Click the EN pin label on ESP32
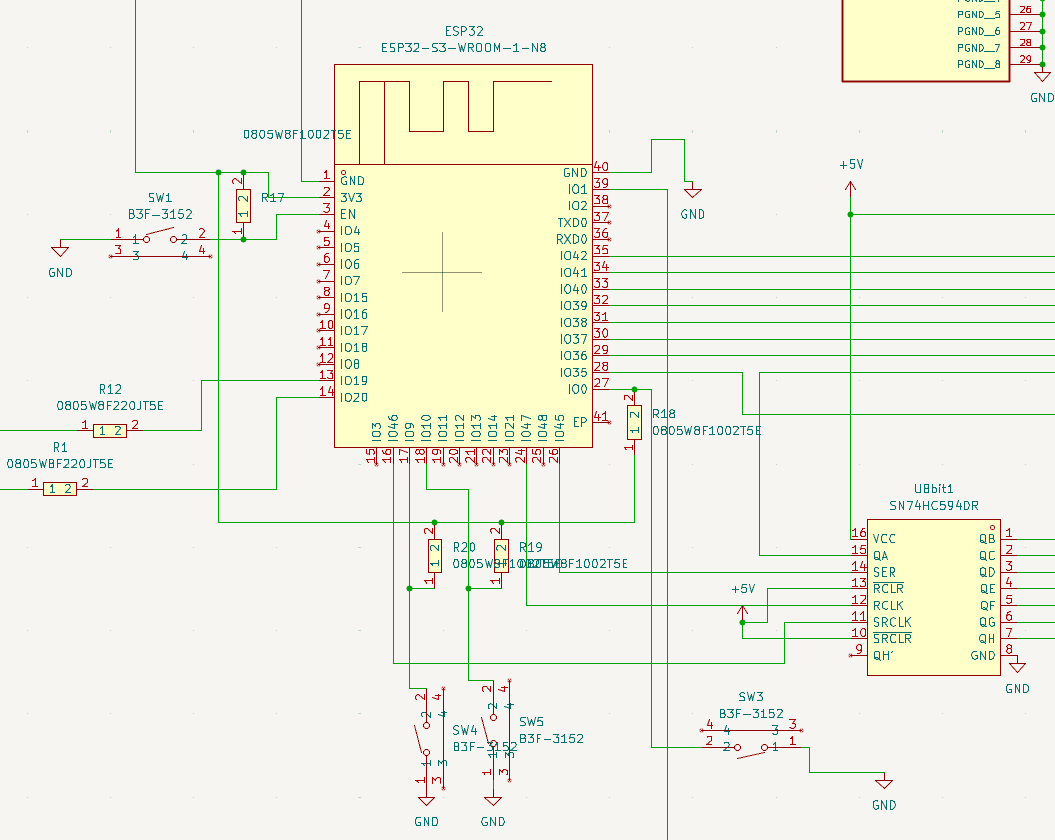 (x=348, y=214)
